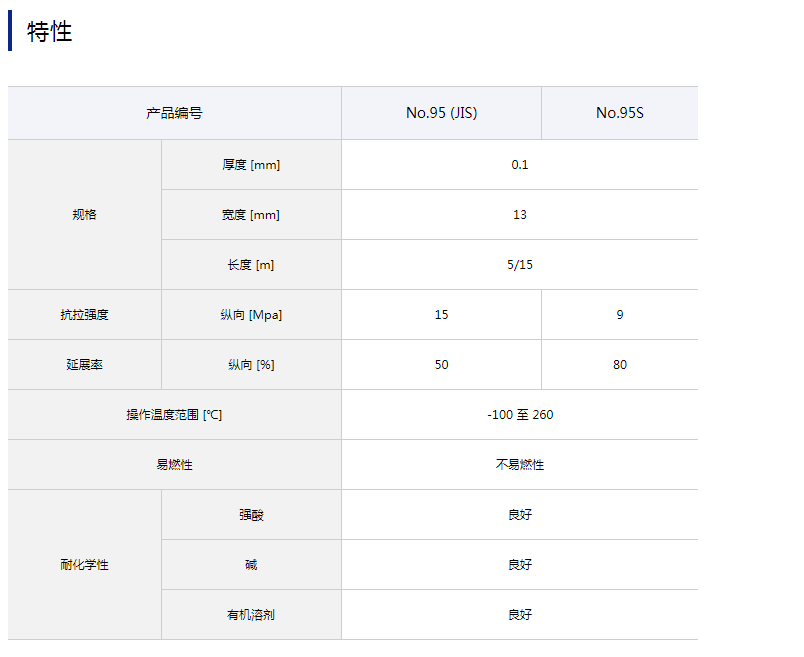Click the 抗拉强度 row header
804x657 pixels.
[85, 315]
